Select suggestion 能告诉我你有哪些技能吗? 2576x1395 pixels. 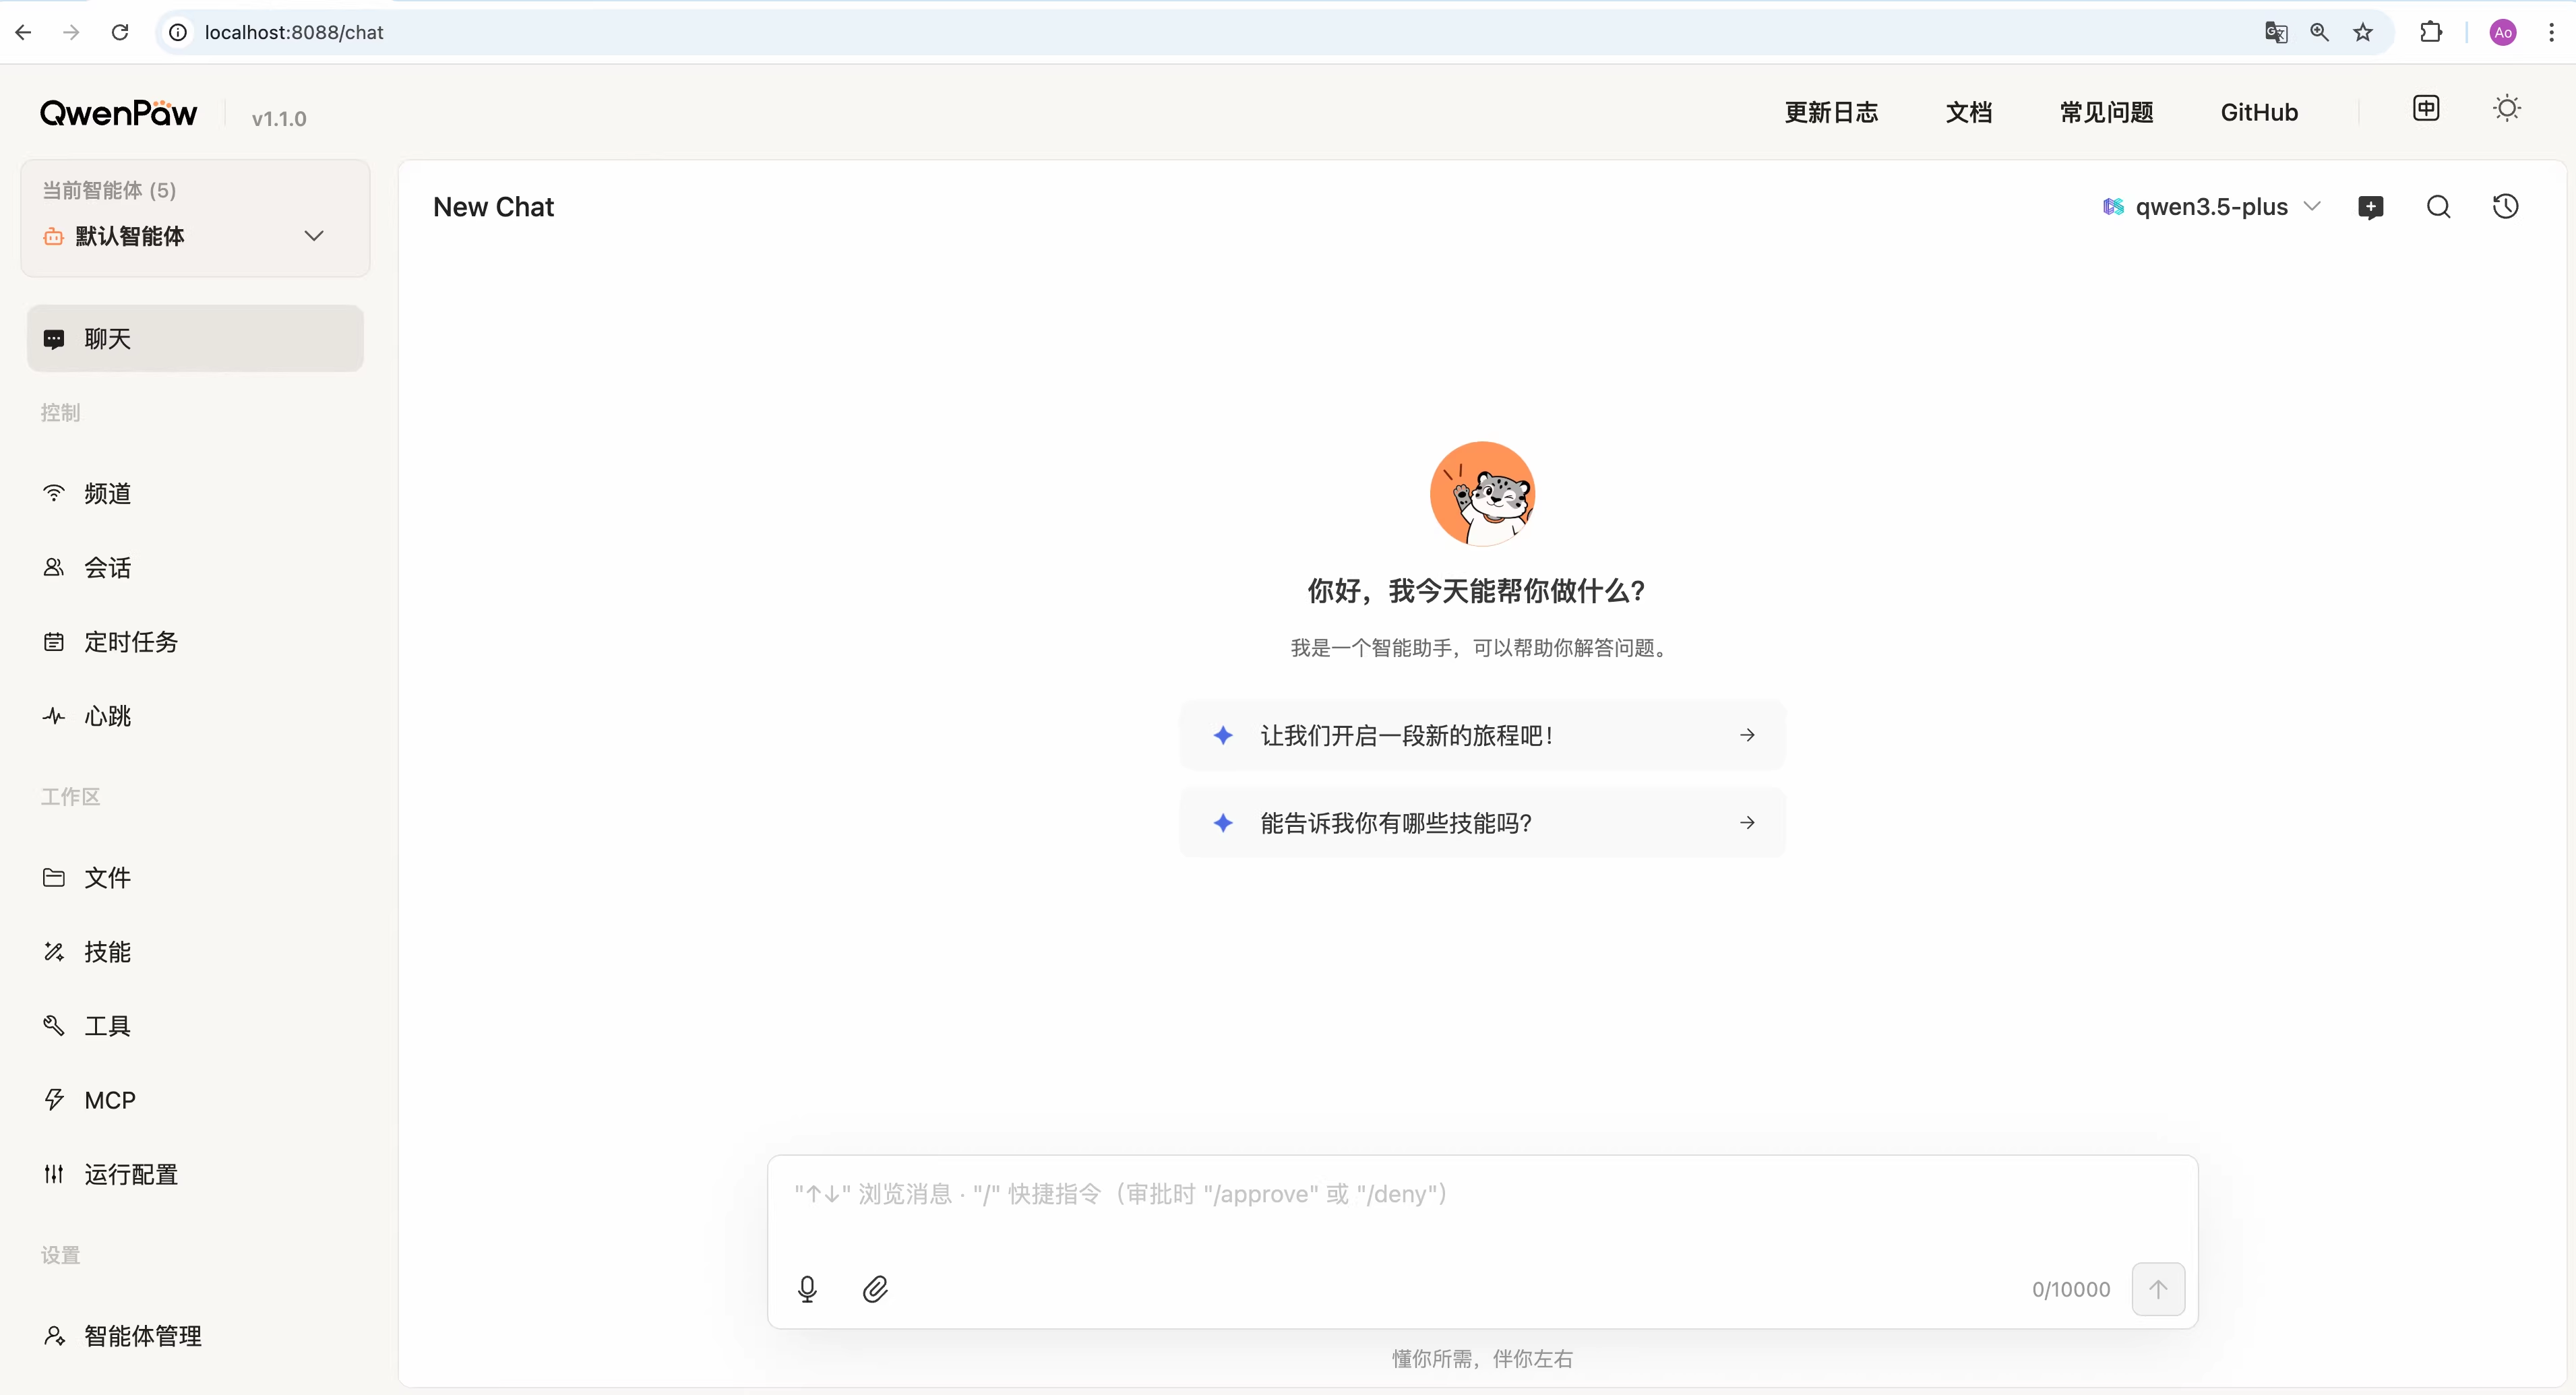1482,823
